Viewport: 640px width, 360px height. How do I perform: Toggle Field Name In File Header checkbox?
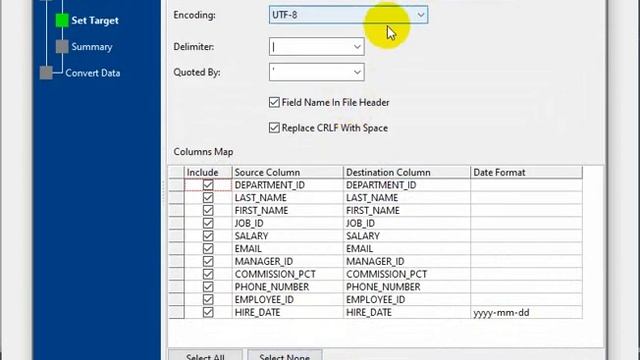point(274,102)
